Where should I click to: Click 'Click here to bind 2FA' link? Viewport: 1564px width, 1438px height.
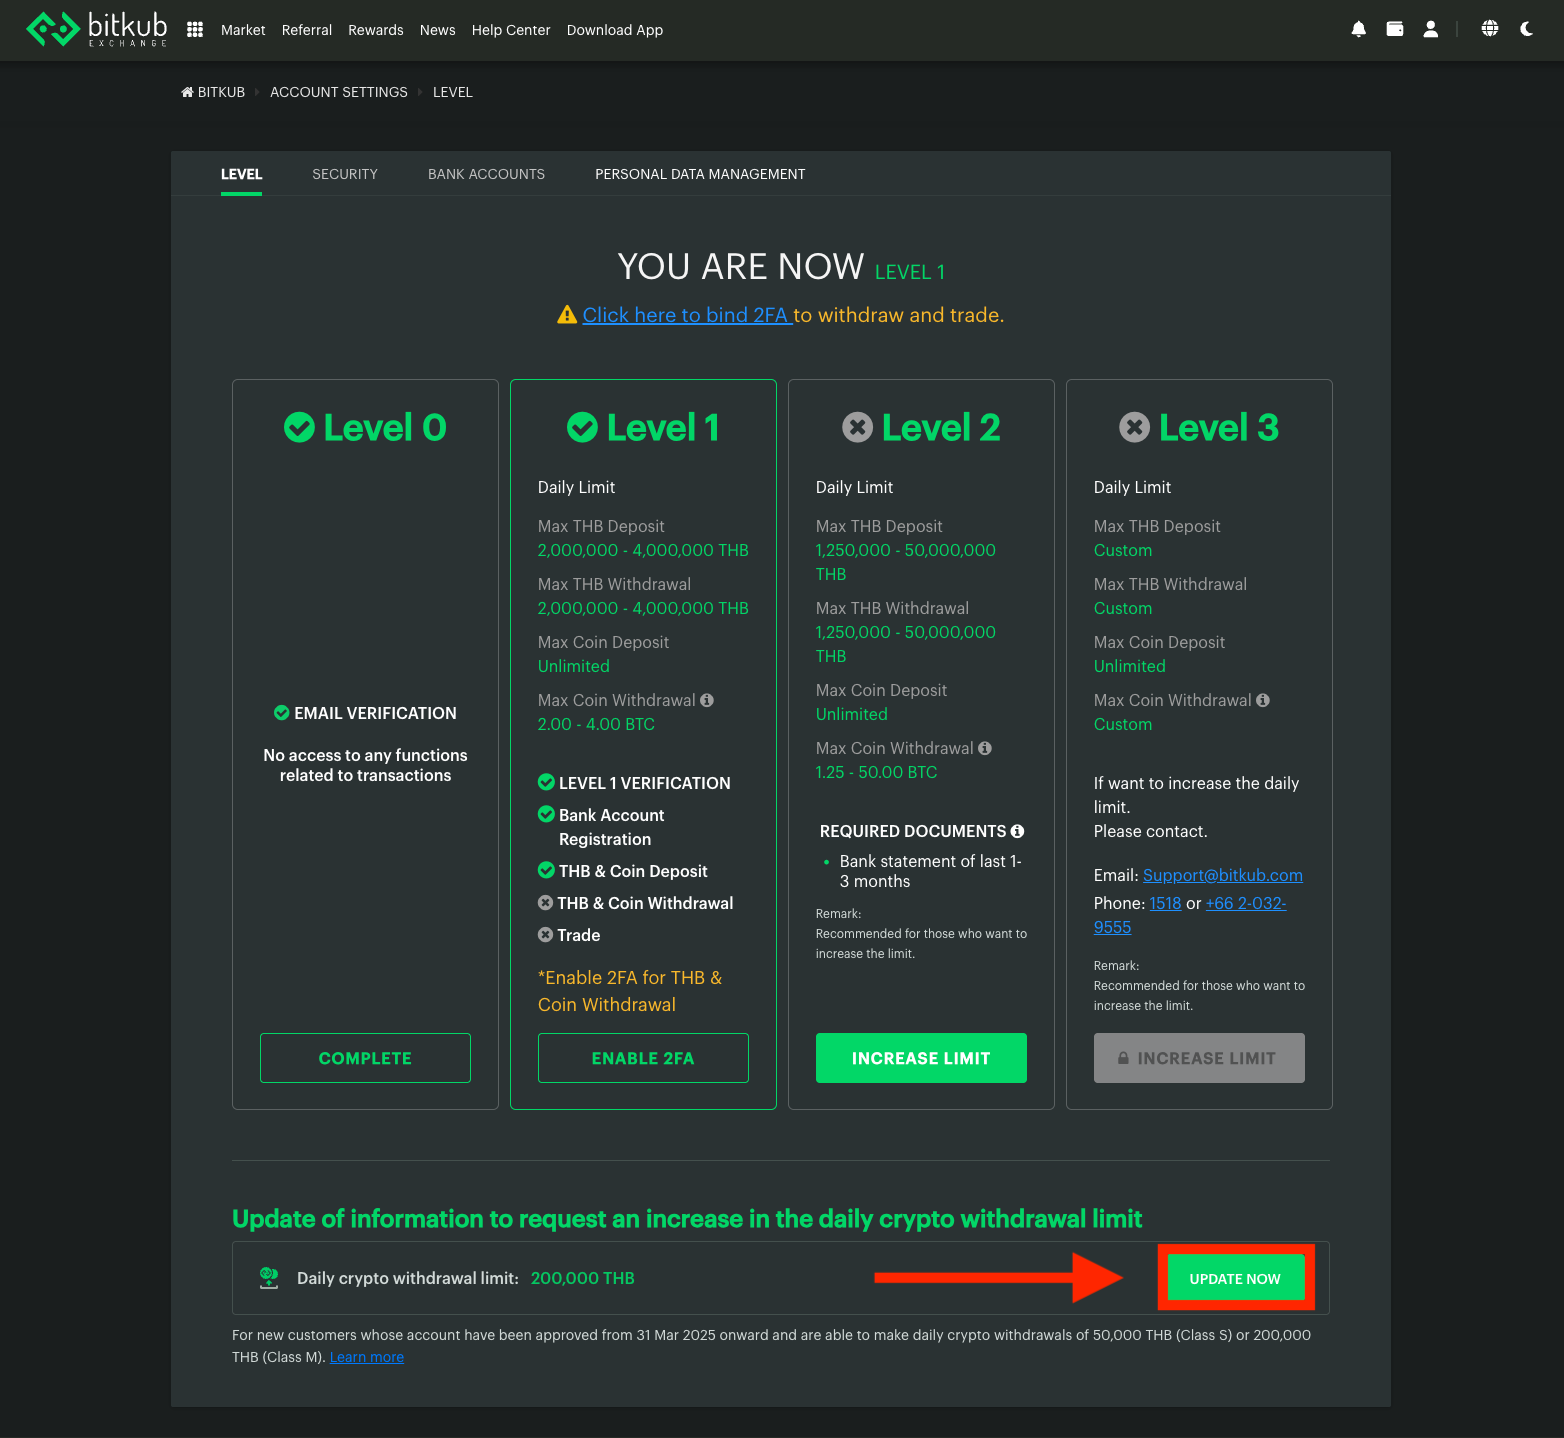click(687, 315)
